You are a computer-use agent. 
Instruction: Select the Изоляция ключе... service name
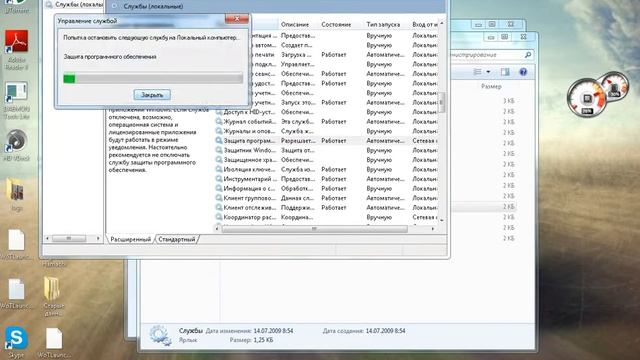(x=249, y=169)
